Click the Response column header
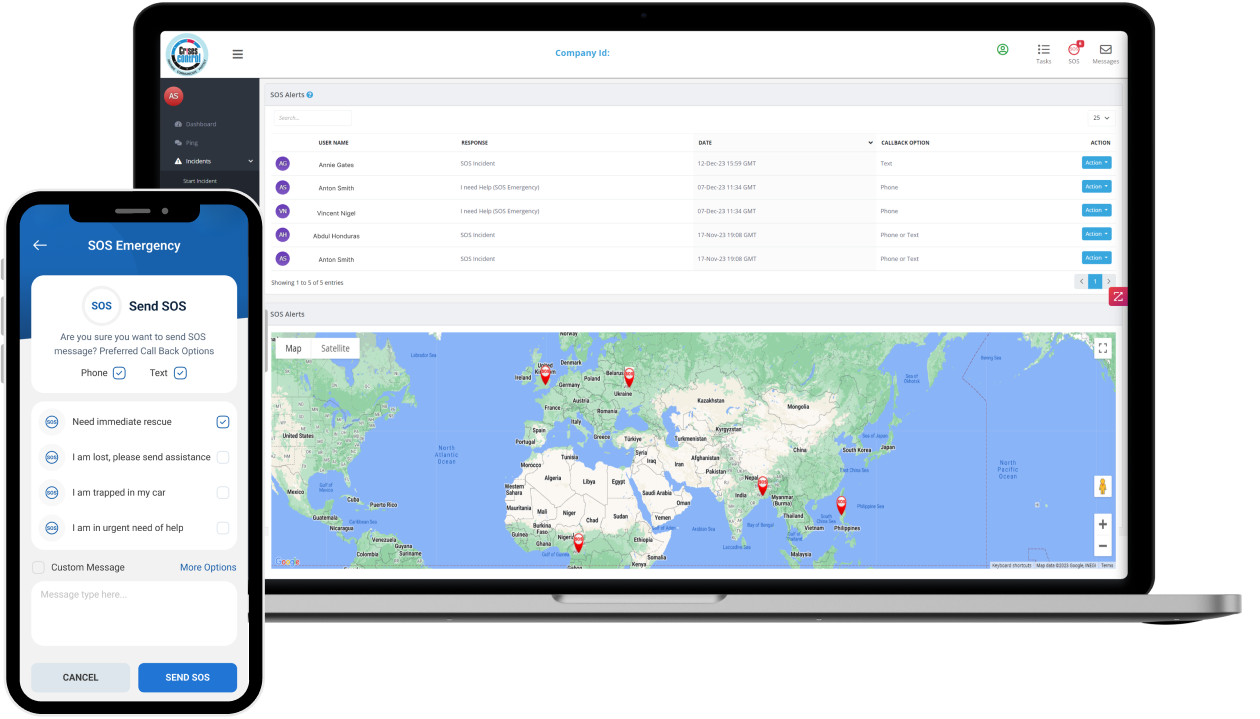 pos(474,143)
